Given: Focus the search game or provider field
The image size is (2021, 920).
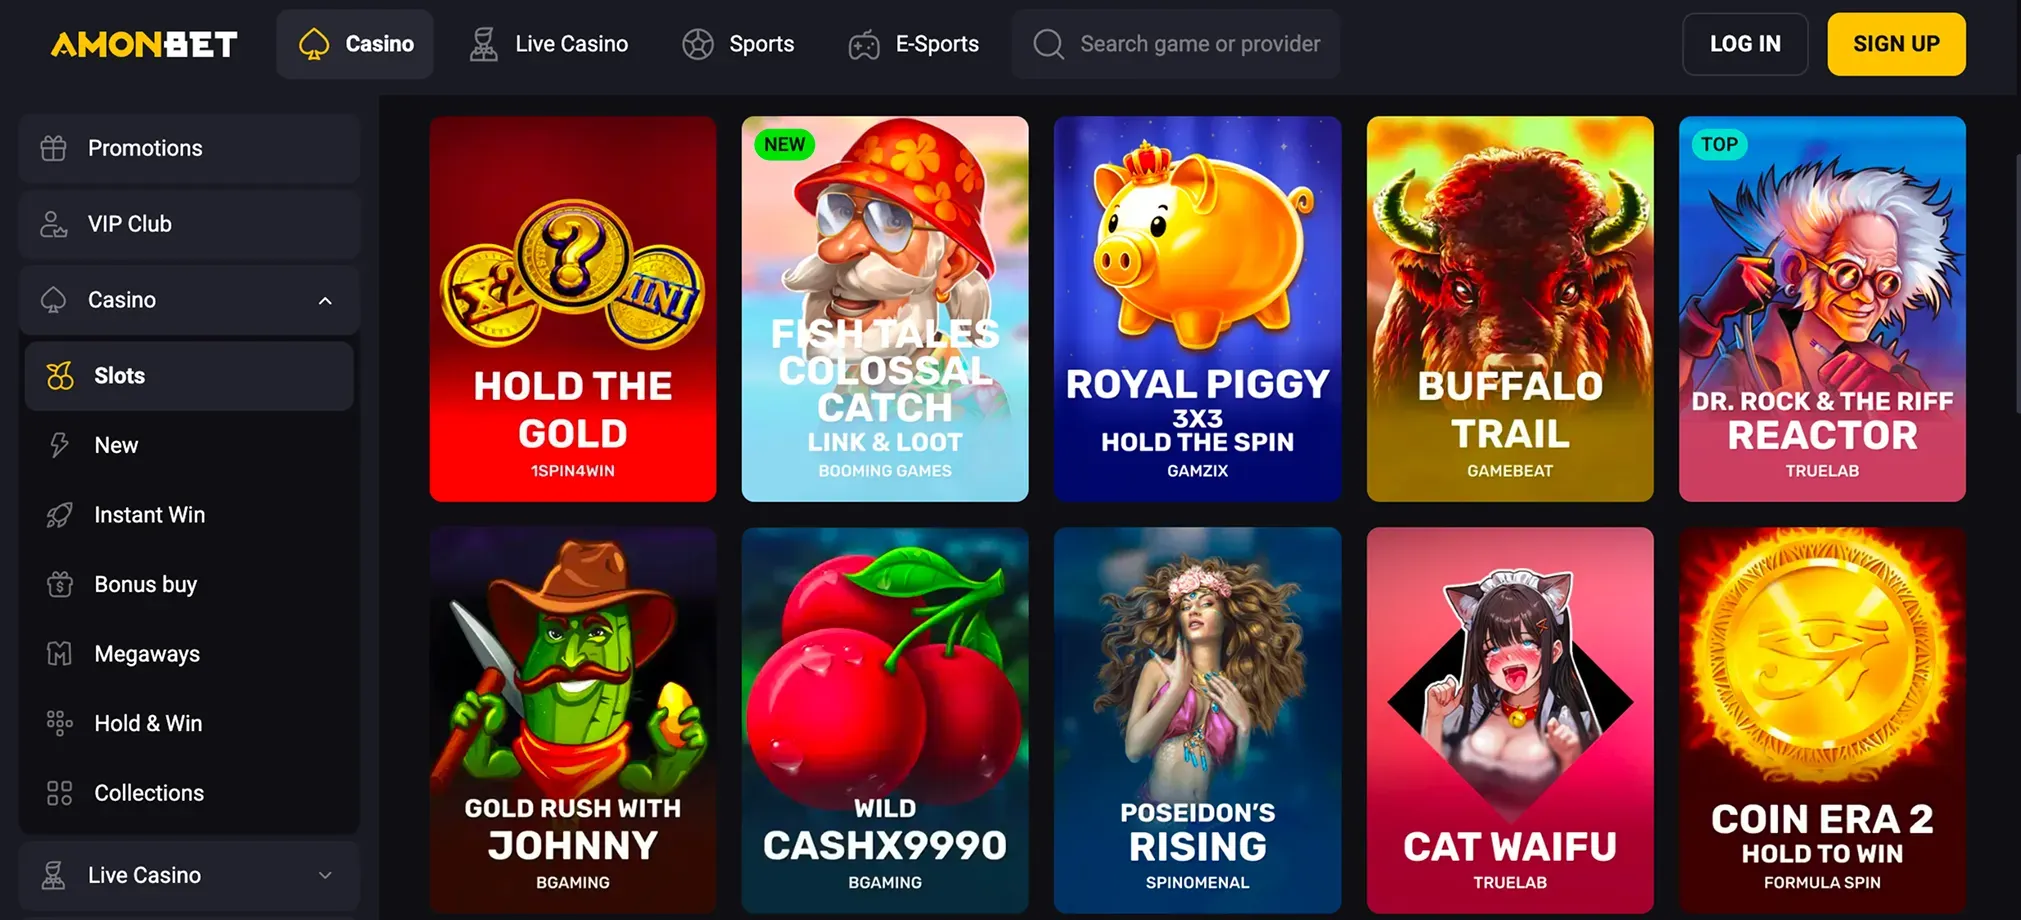Looking at the screenshot, I should tap(1176, 44).
